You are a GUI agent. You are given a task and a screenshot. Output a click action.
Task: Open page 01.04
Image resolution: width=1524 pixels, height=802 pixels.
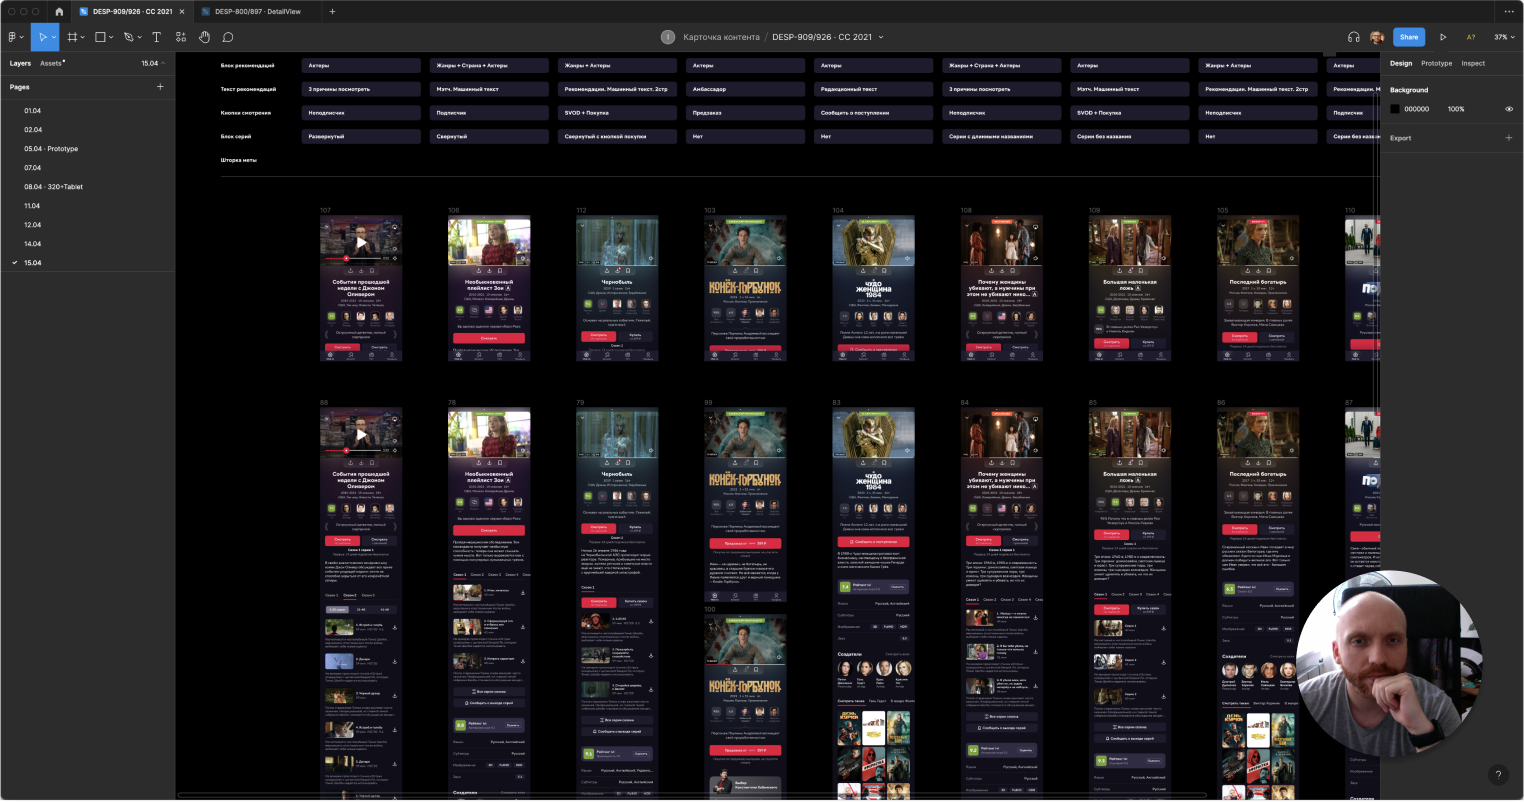(x=33, y=111)
